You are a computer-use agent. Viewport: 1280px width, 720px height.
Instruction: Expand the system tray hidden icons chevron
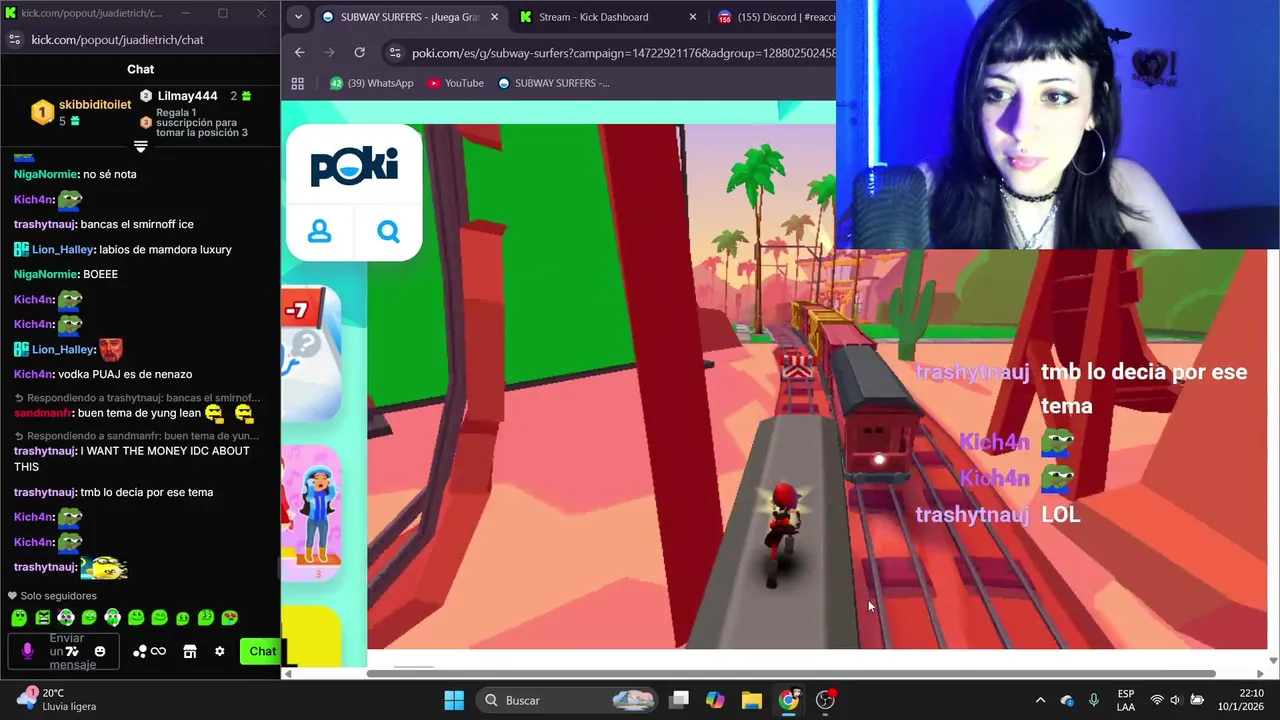coord(1040,700)
